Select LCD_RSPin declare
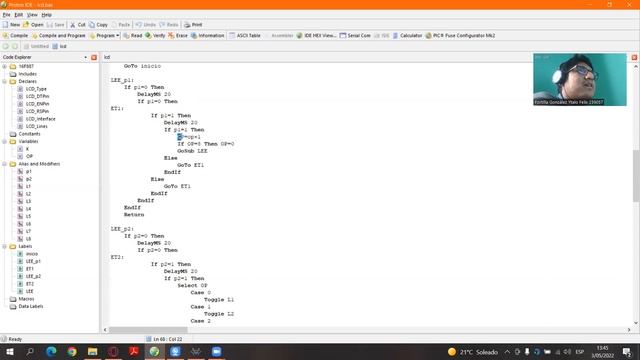This screenshot has height=360, width=640. click(37, 111)
